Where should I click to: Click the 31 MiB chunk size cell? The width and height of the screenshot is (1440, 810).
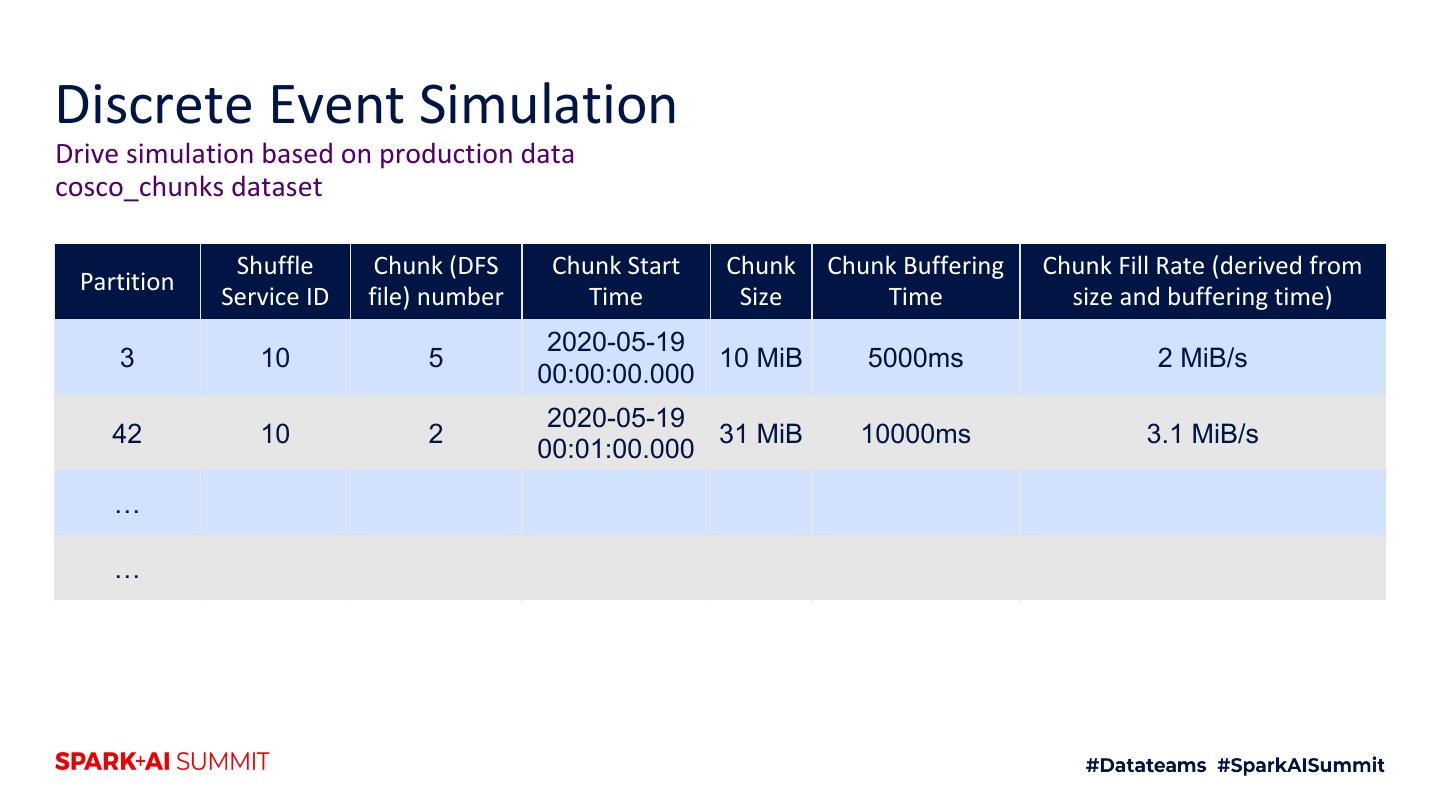pyautogui.click(x=761, y=433)
